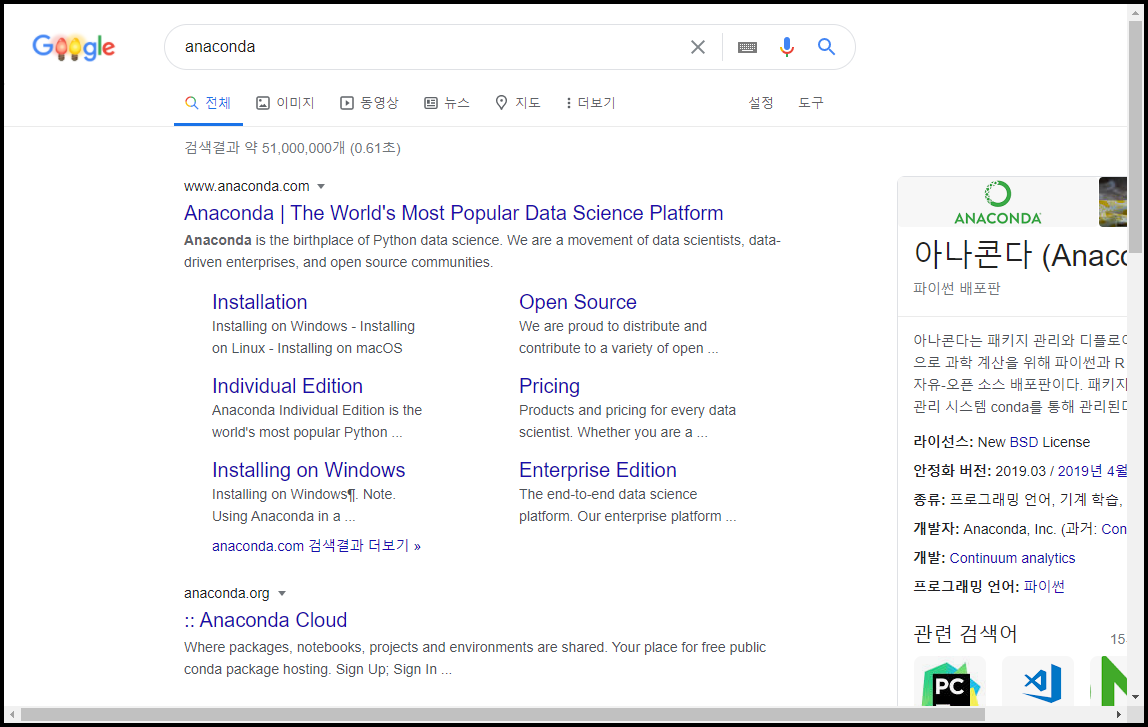The image size is (1148, 727).
Task: Open the 더보기 (More) menu
Action: 590,103
